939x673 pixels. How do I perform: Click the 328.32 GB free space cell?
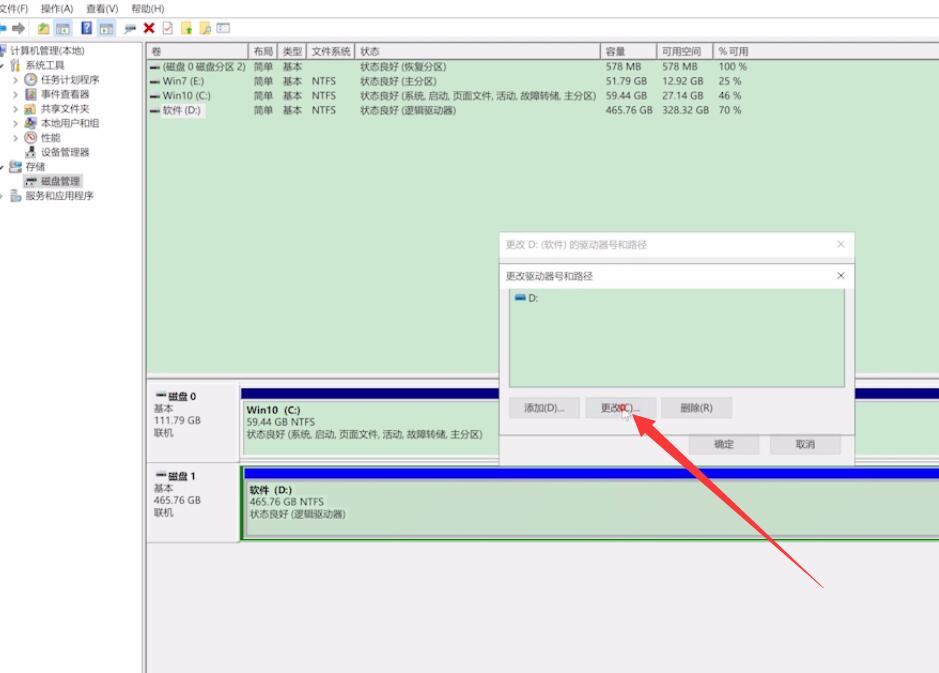(685, 110)
